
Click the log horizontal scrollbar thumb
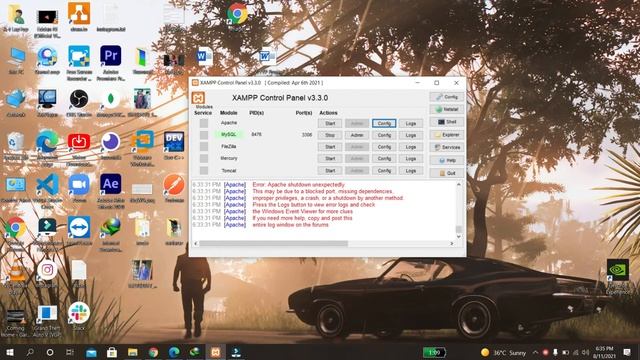click(x=273, y=244)
